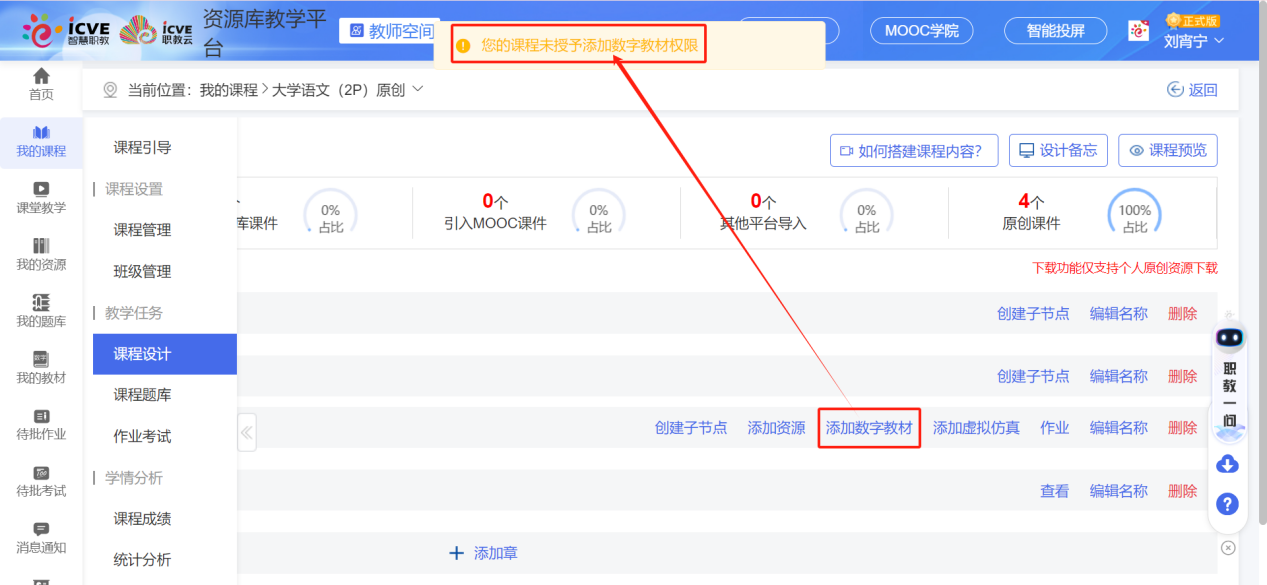1267x585 pixels.
Task: Collapse the side menu with double-chevron handle
Action: (246, 433)
